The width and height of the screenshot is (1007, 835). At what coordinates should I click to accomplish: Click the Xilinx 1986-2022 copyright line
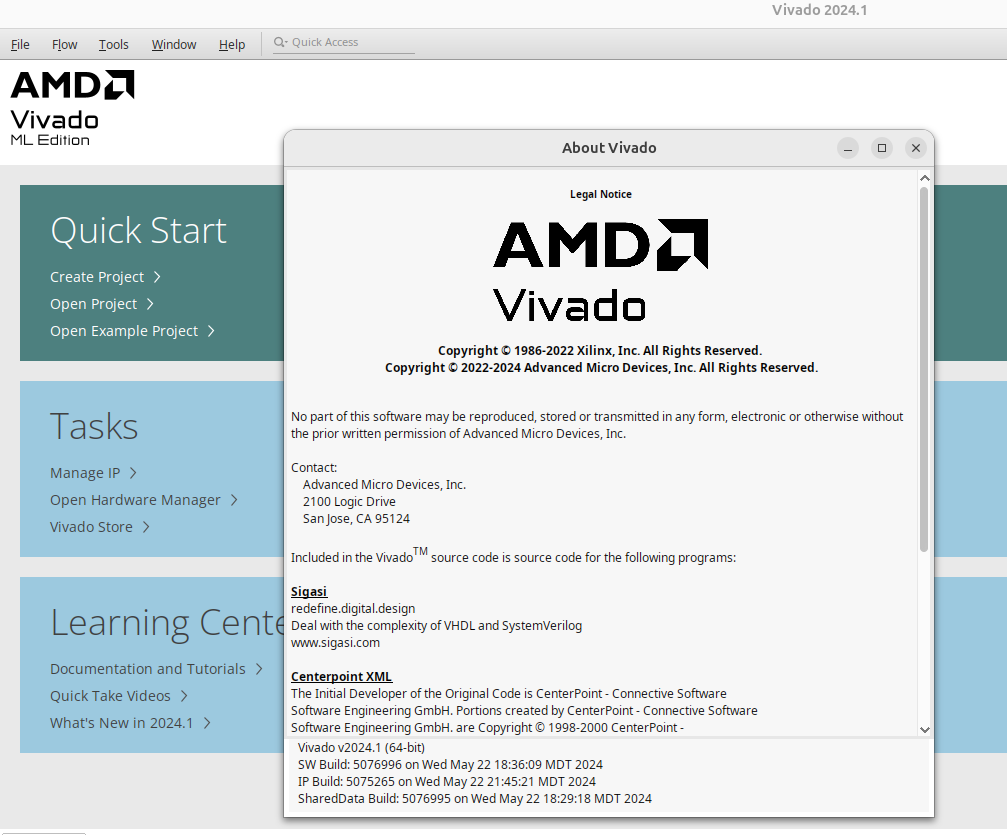pos(600,351)
